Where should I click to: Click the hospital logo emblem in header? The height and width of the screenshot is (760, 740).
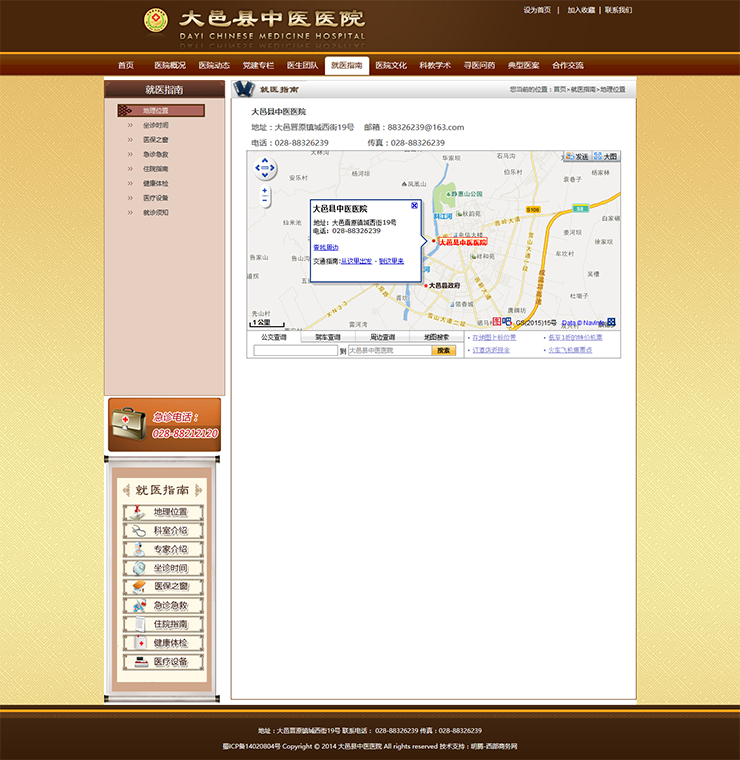point(156,20)
